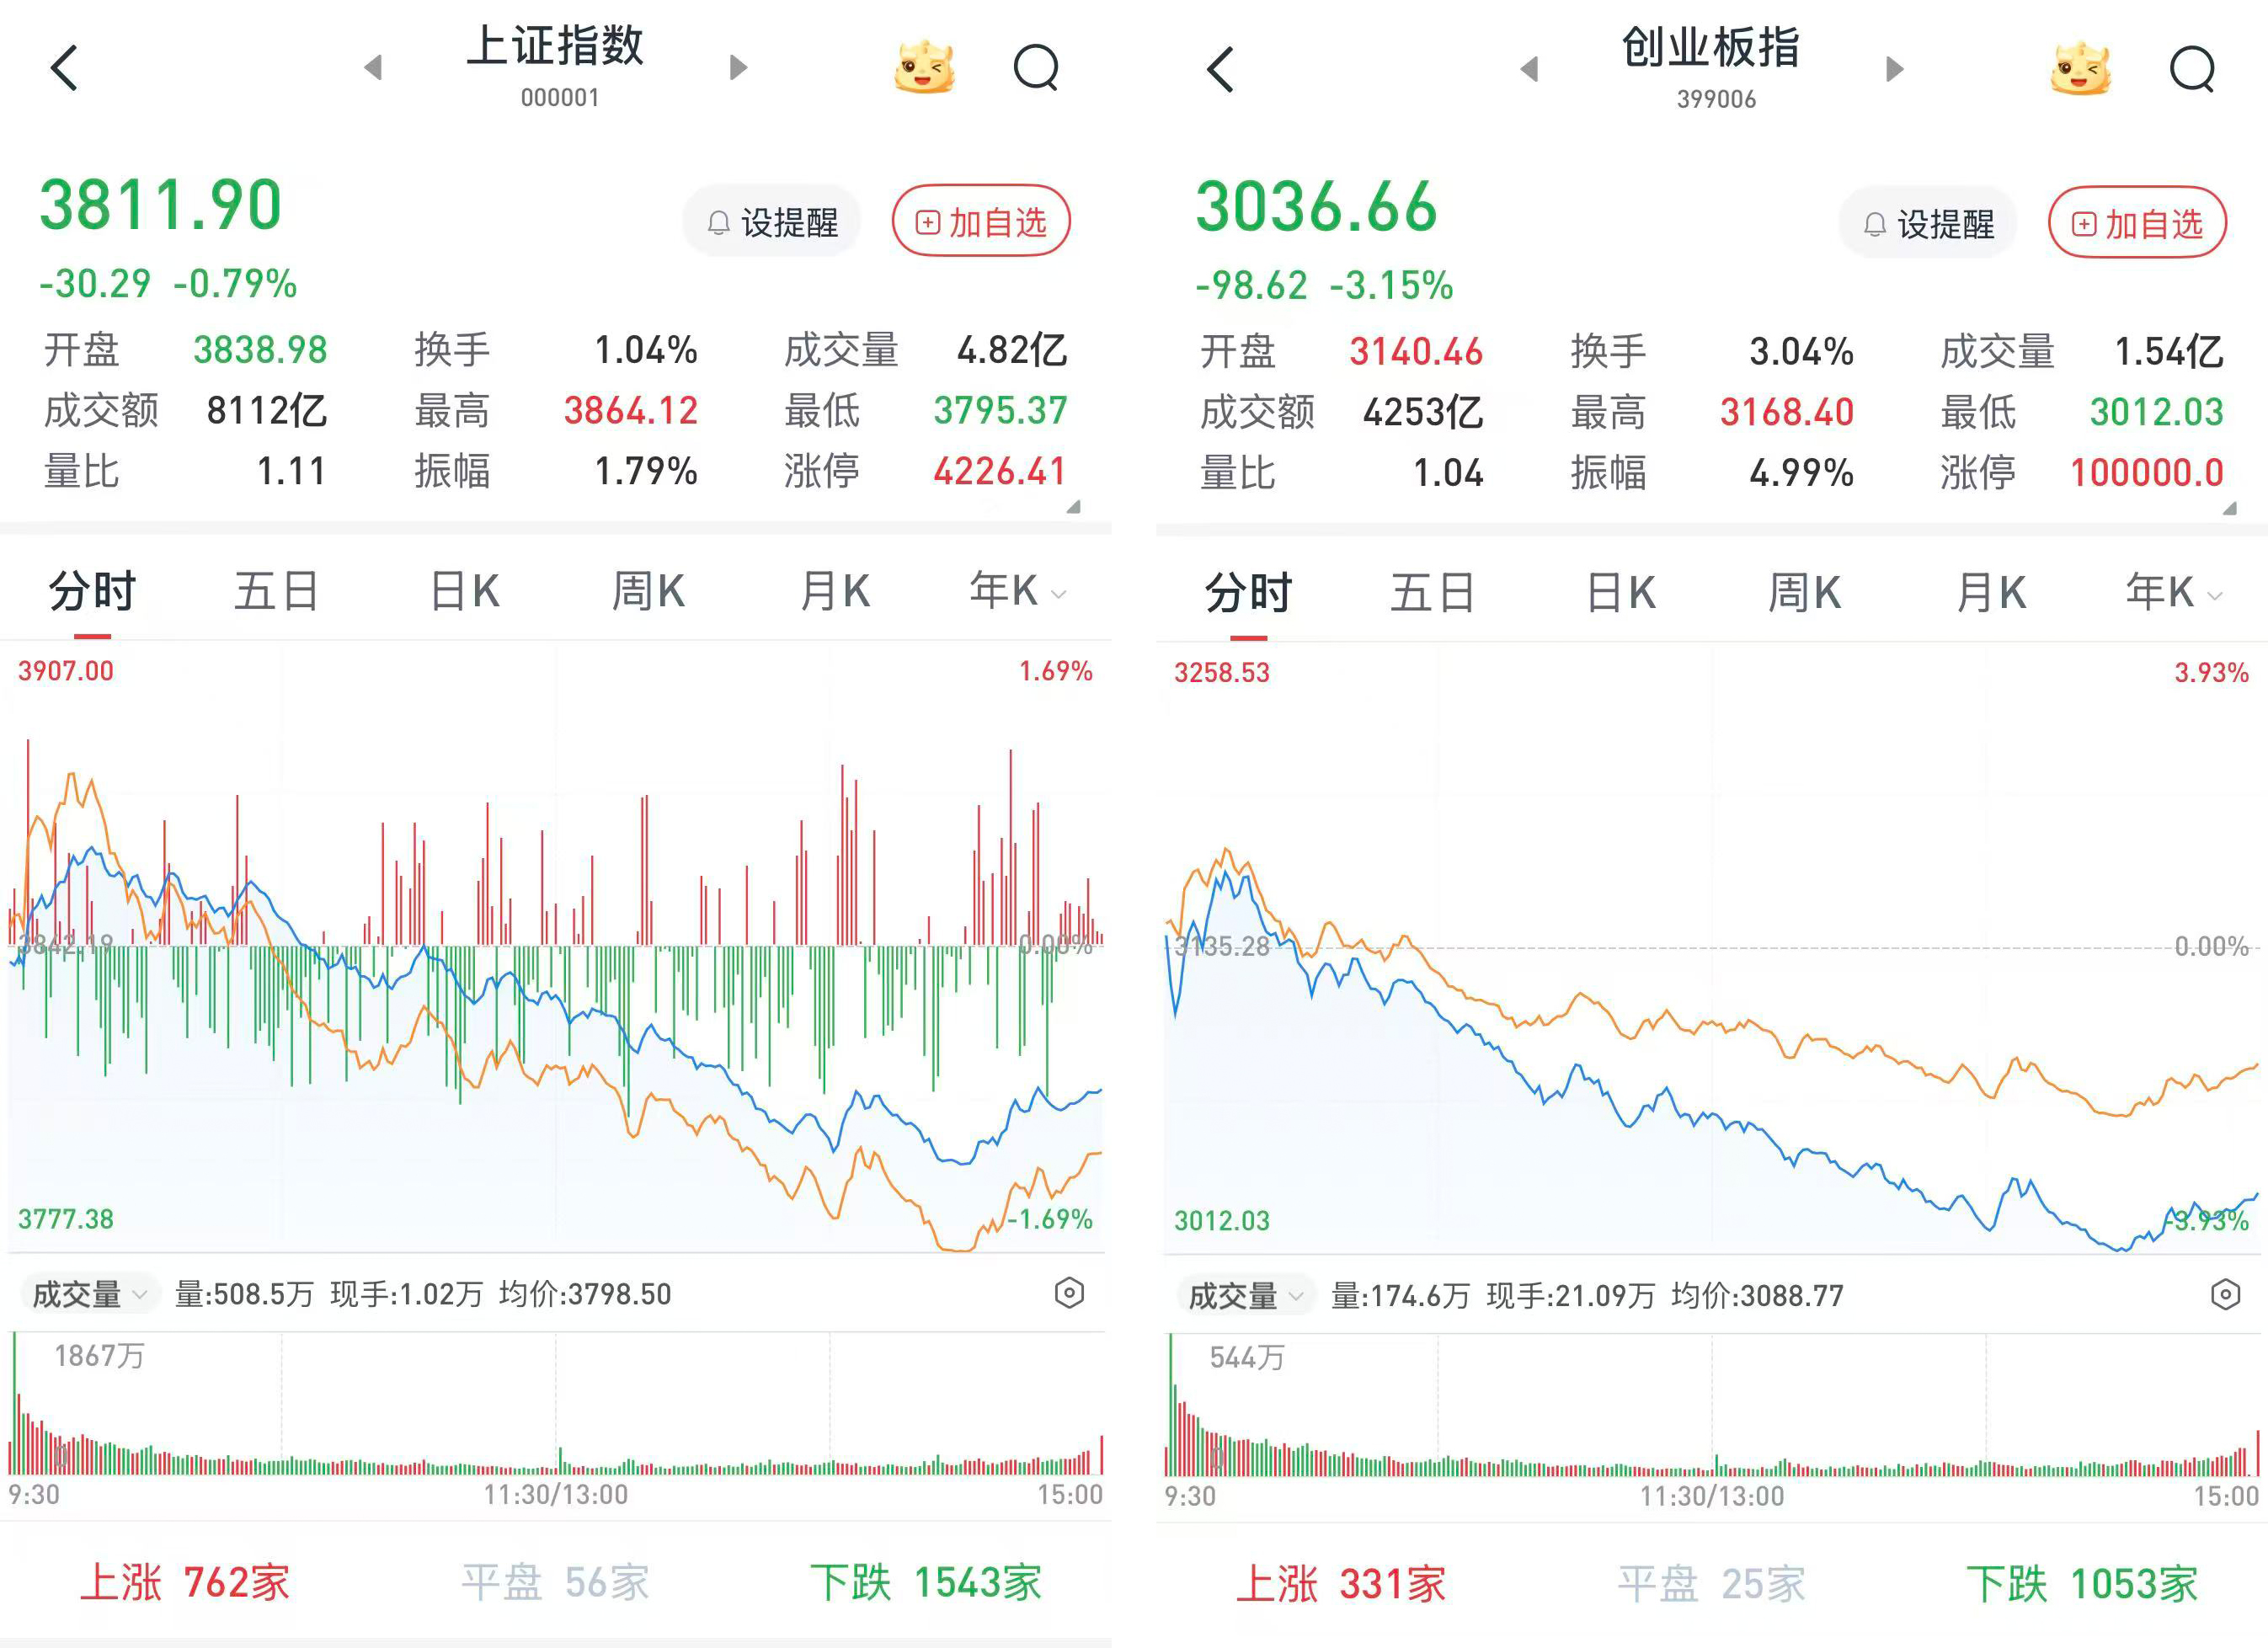The width and height of the screenshot is (2268, 1648).
Task: Switch to previous index in 创业板指 header
Action: click(1529, 69)
